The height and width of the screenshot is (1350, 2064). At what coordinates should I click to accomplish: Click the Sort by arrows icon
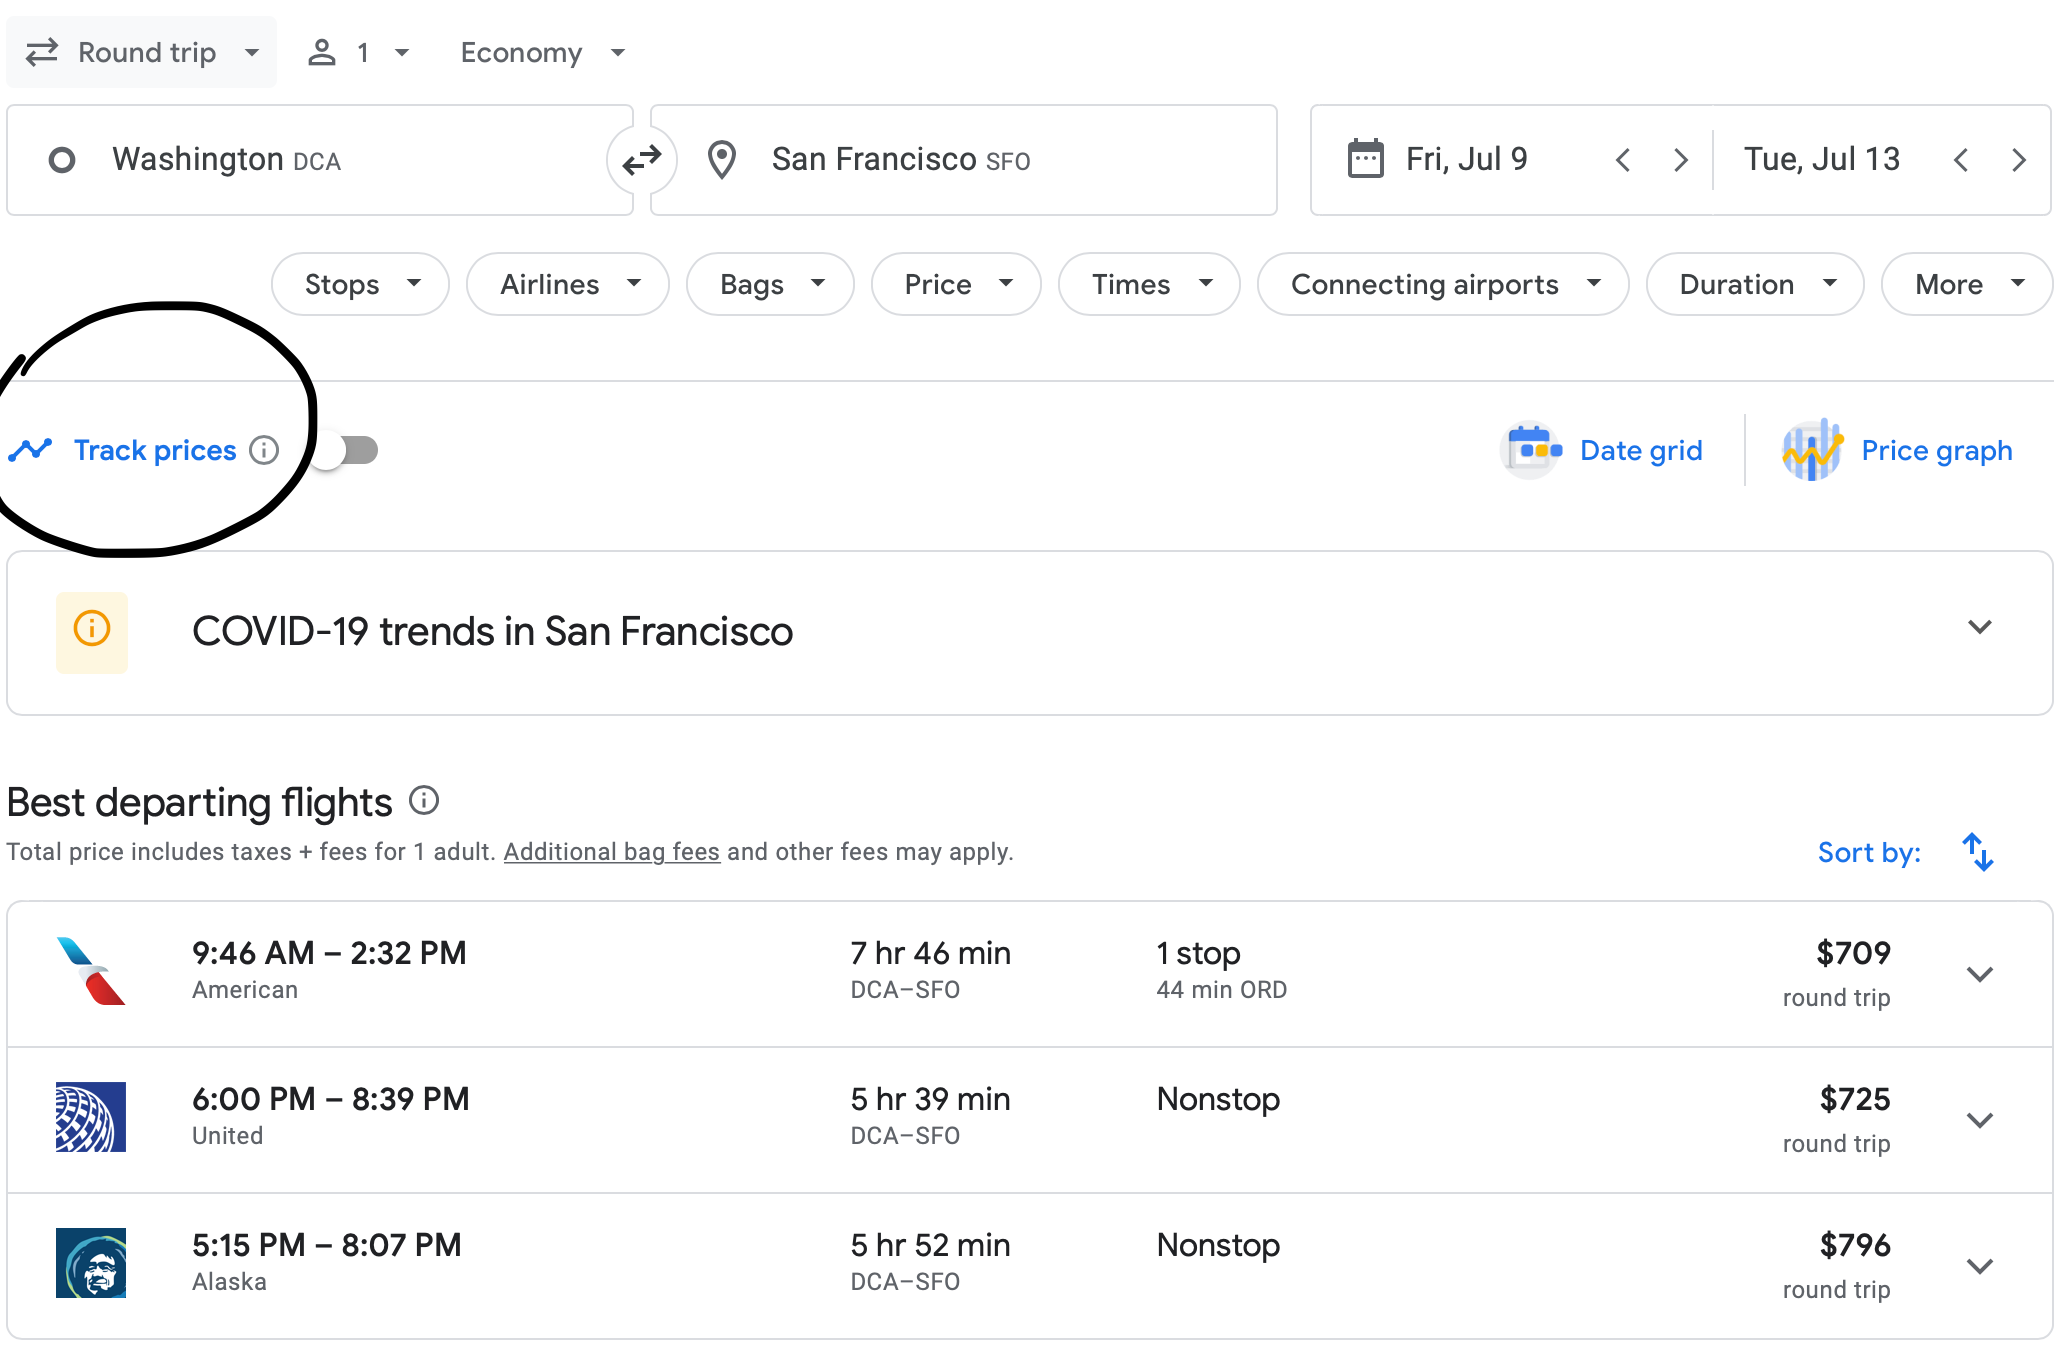(1977, 852)
